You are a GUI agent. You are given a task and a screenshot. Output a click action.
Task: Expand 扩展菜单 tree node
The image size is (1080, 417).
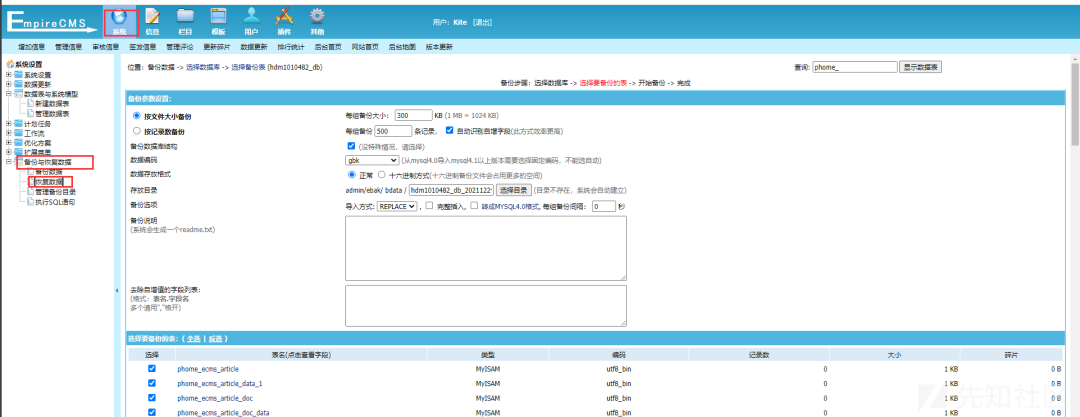[8, 152]
